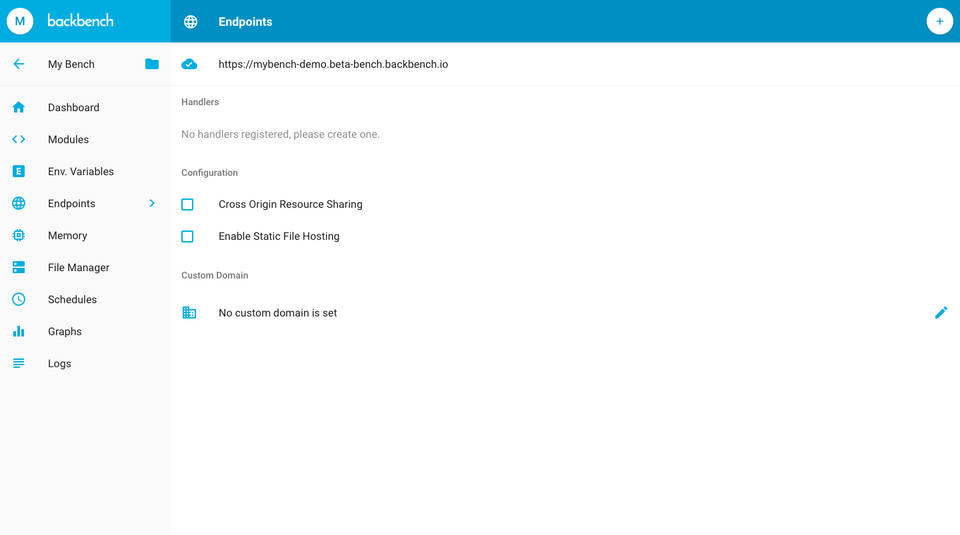This screenshot has width=960, height=535.
Task: Click the plus add endpoint button
Action: click(939, 21)
